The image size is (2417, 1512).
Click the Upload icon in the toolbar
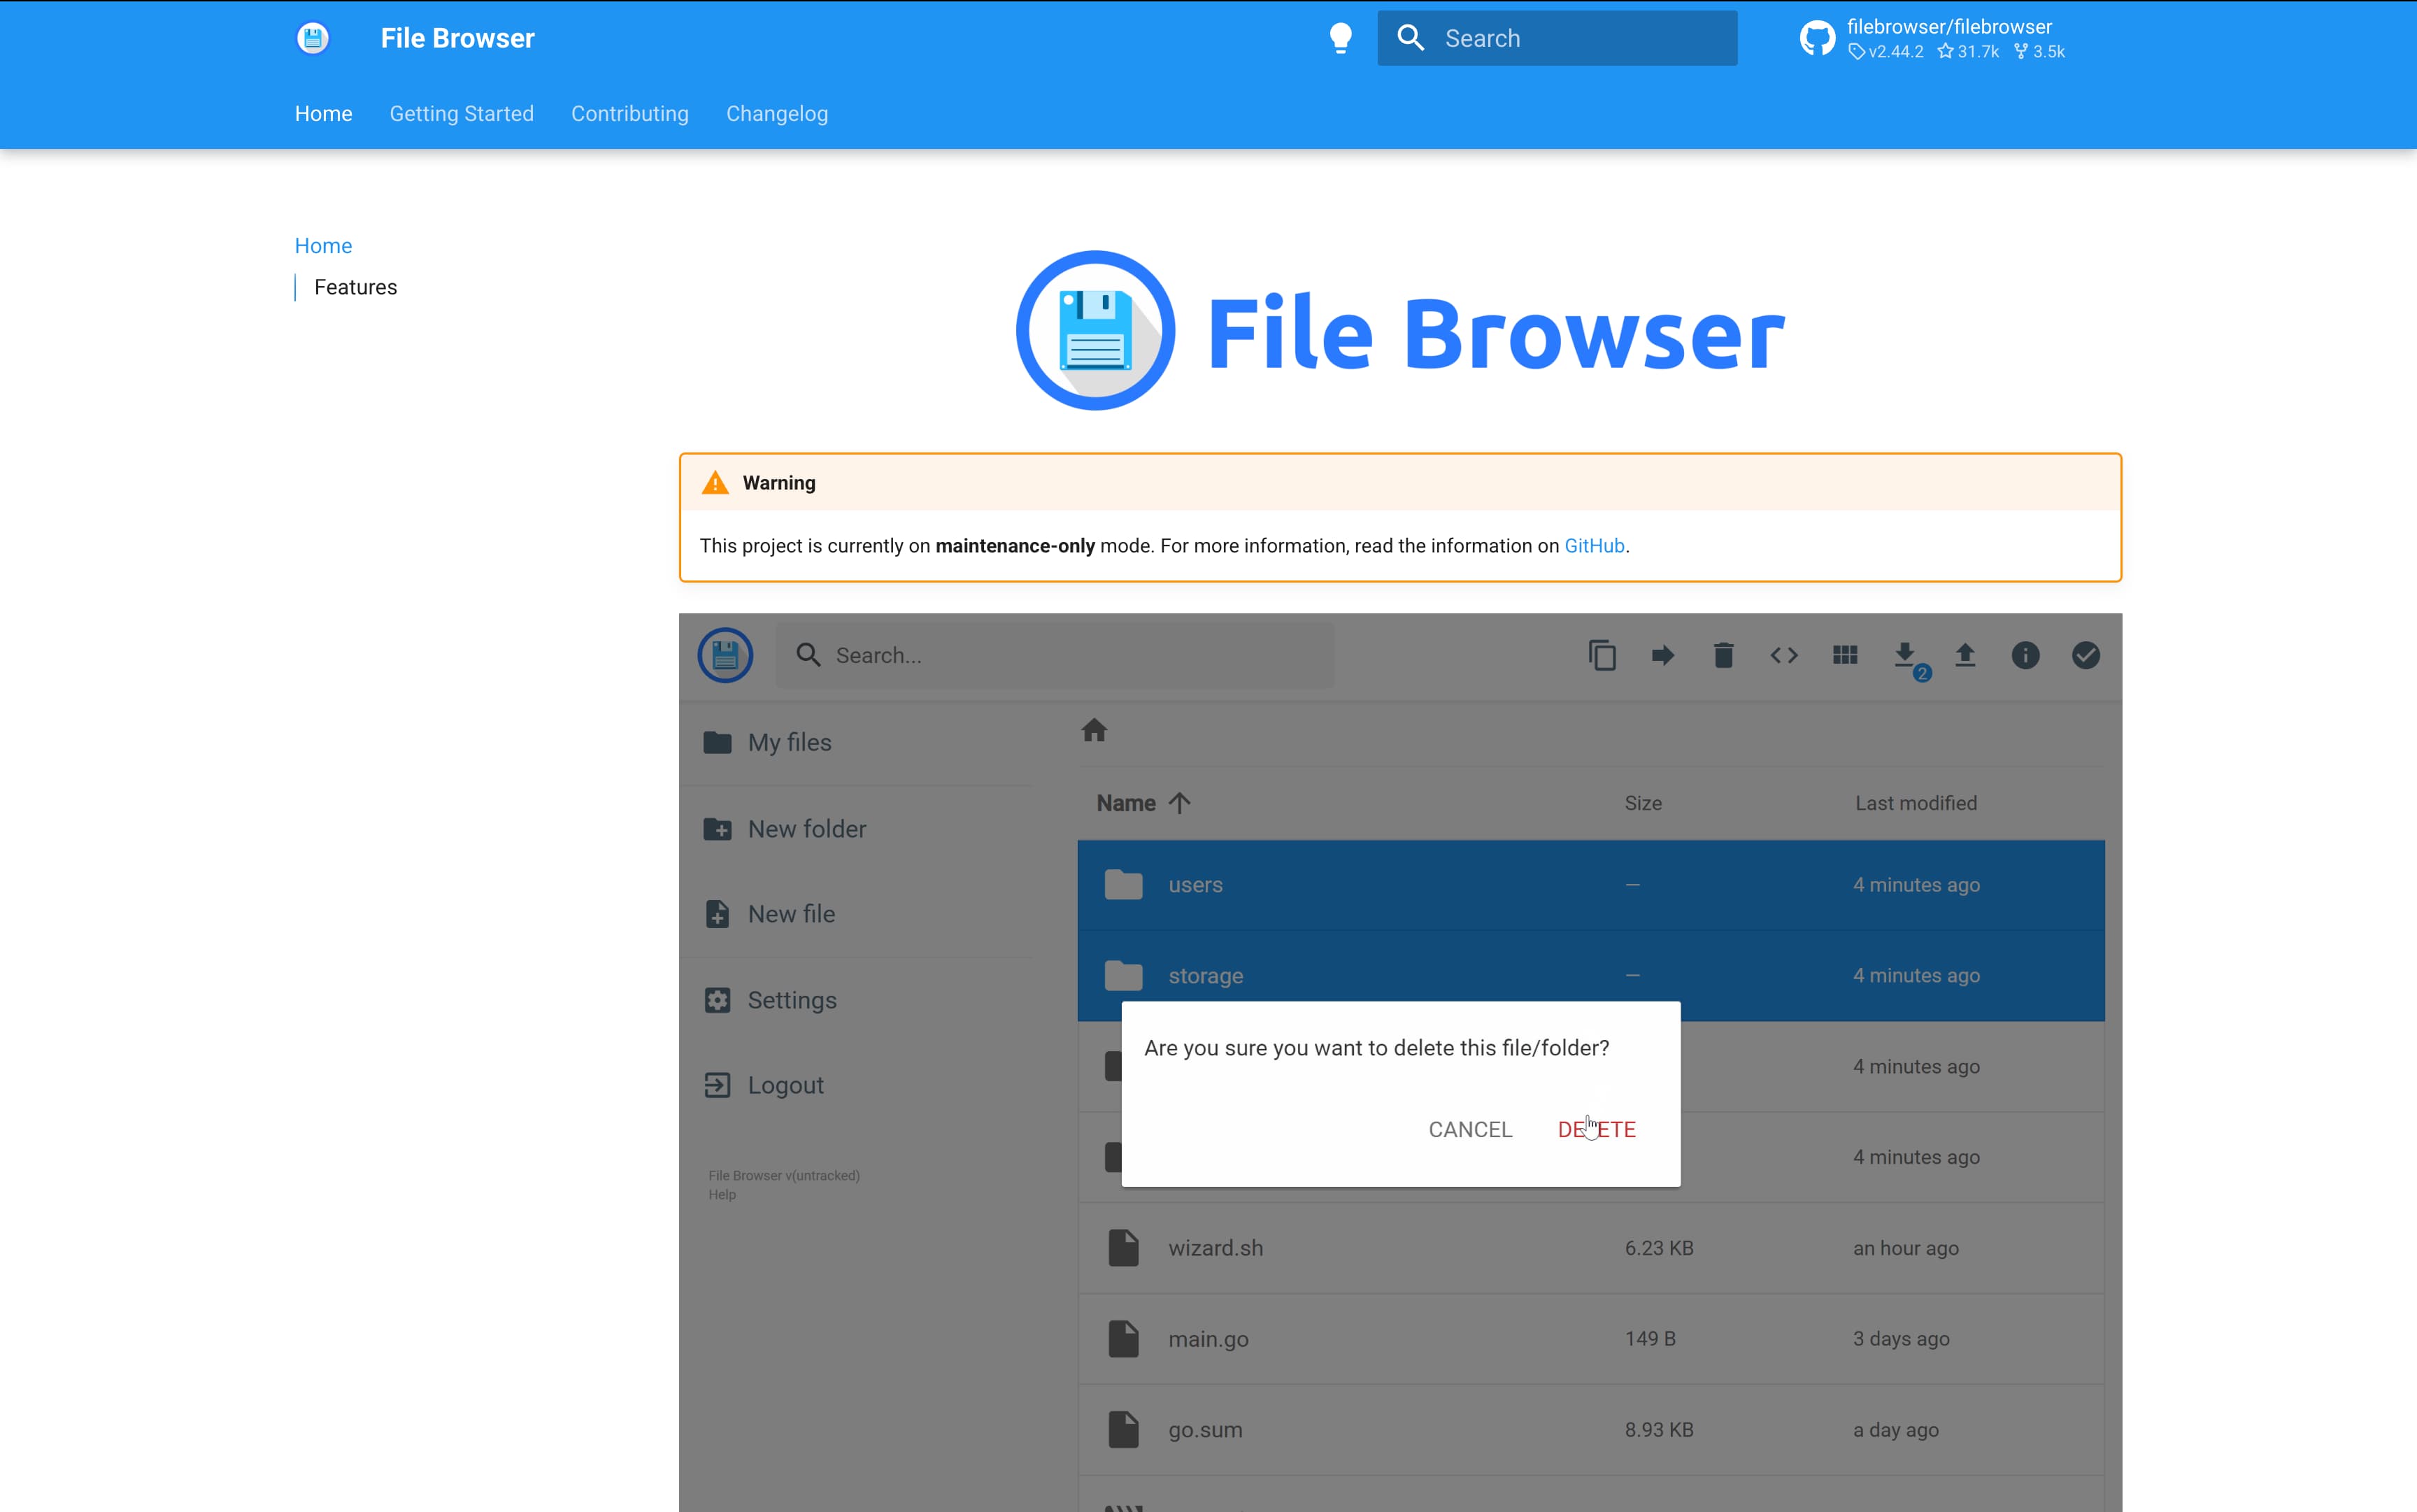[x=1965, y=655]
